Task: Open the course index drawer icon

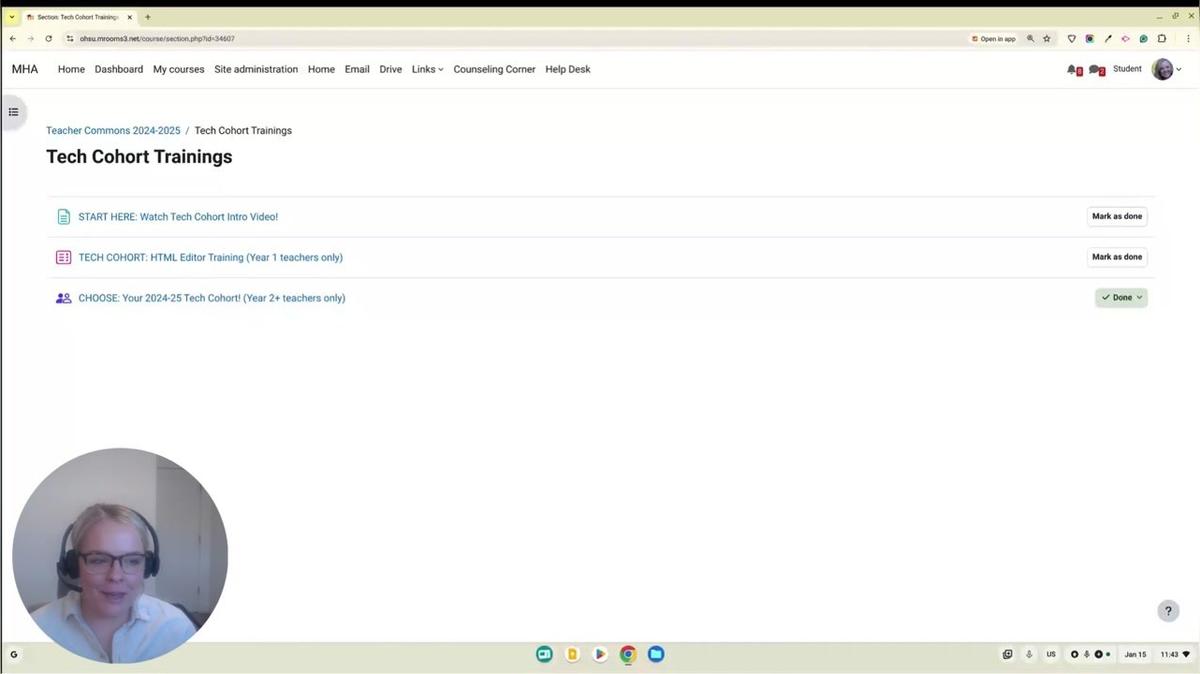Action: (x=13, y=112)
